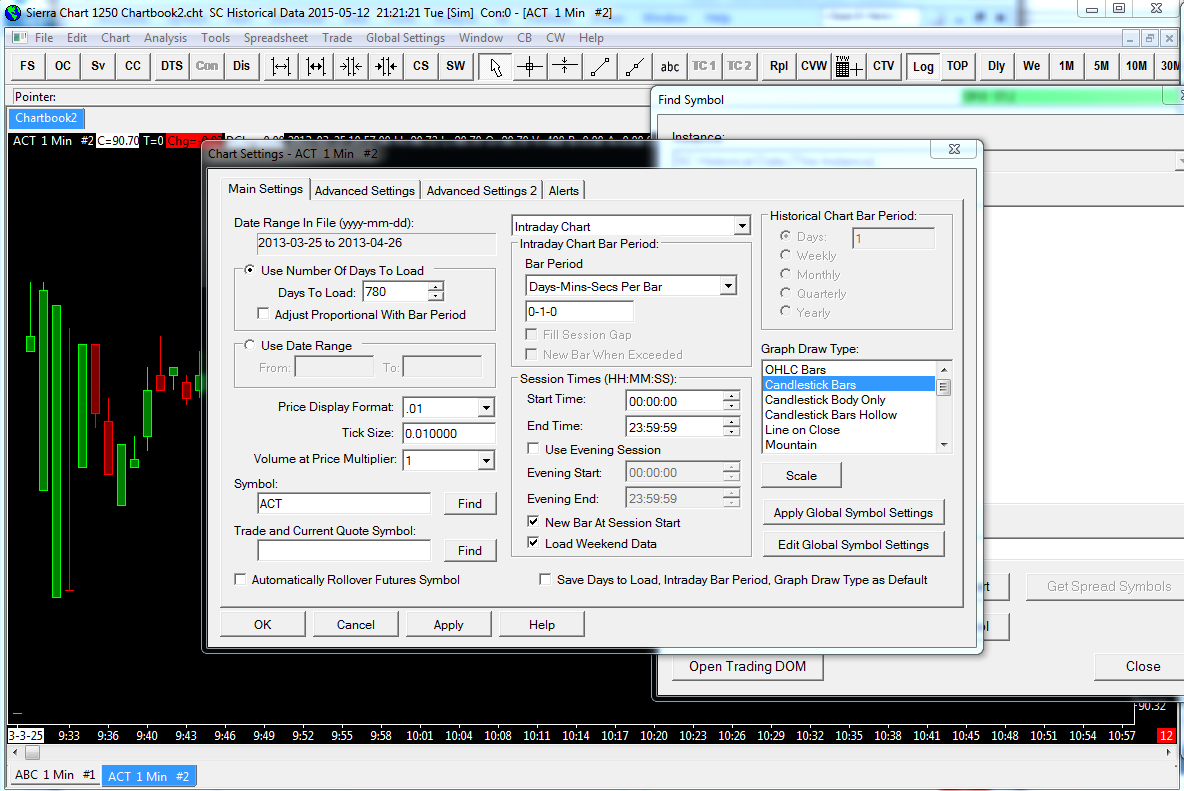Open the Intraday Chart type dropdown
This screenshot has height=791, width=1184.
point(741,226)
